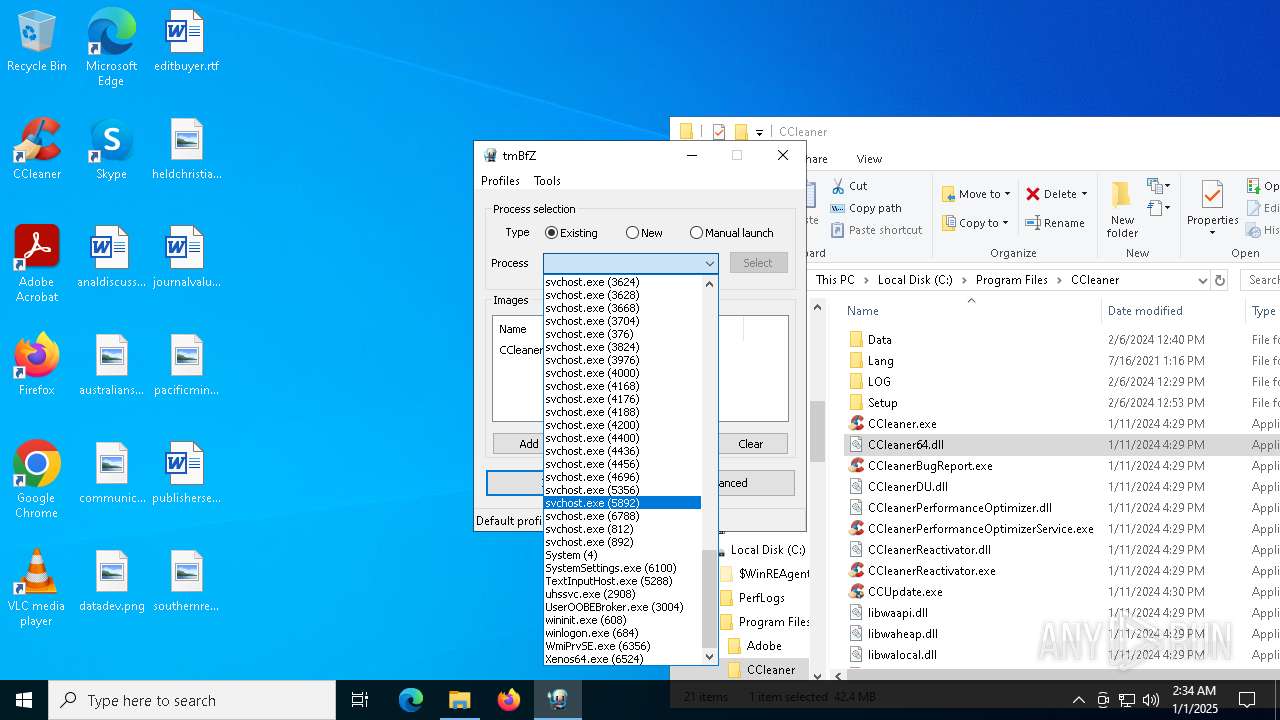
Task: Open Properties in Explorer ribbon
Action: click(x=1212, y=210)
